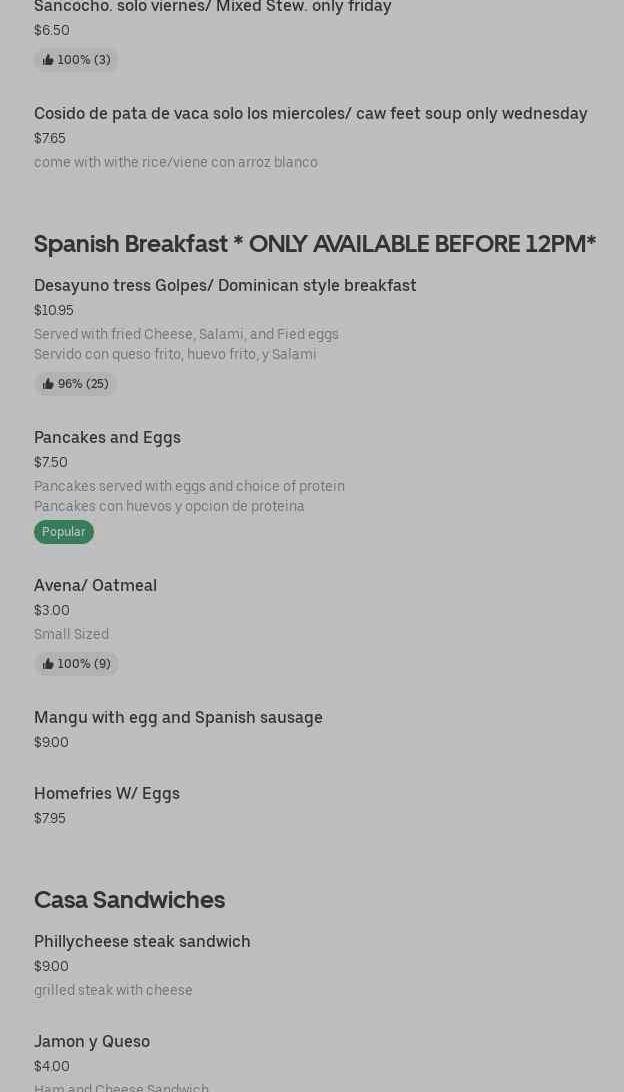Click the Sancocho Mixed Stew title
Screen dimensions: 624x1092
[x=213, y=7]
